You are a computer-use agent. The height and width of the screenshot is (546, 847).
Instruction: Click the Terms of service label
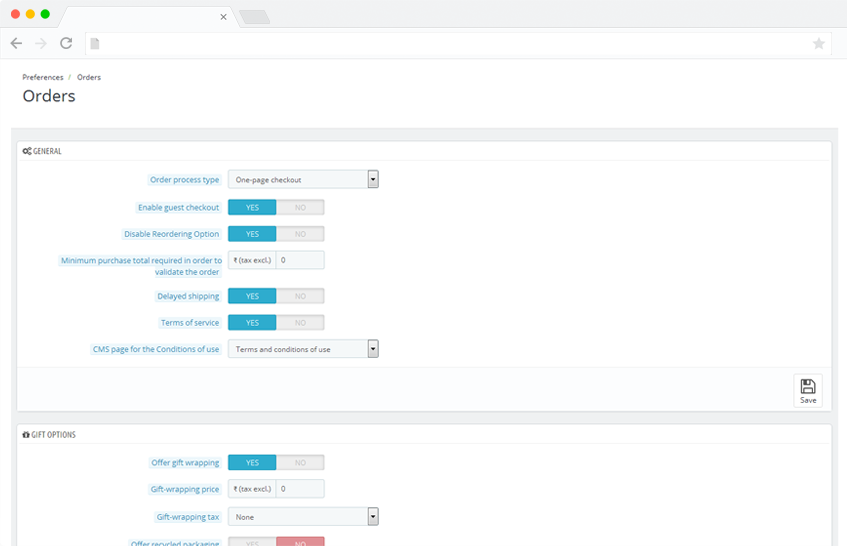(190, 322)
